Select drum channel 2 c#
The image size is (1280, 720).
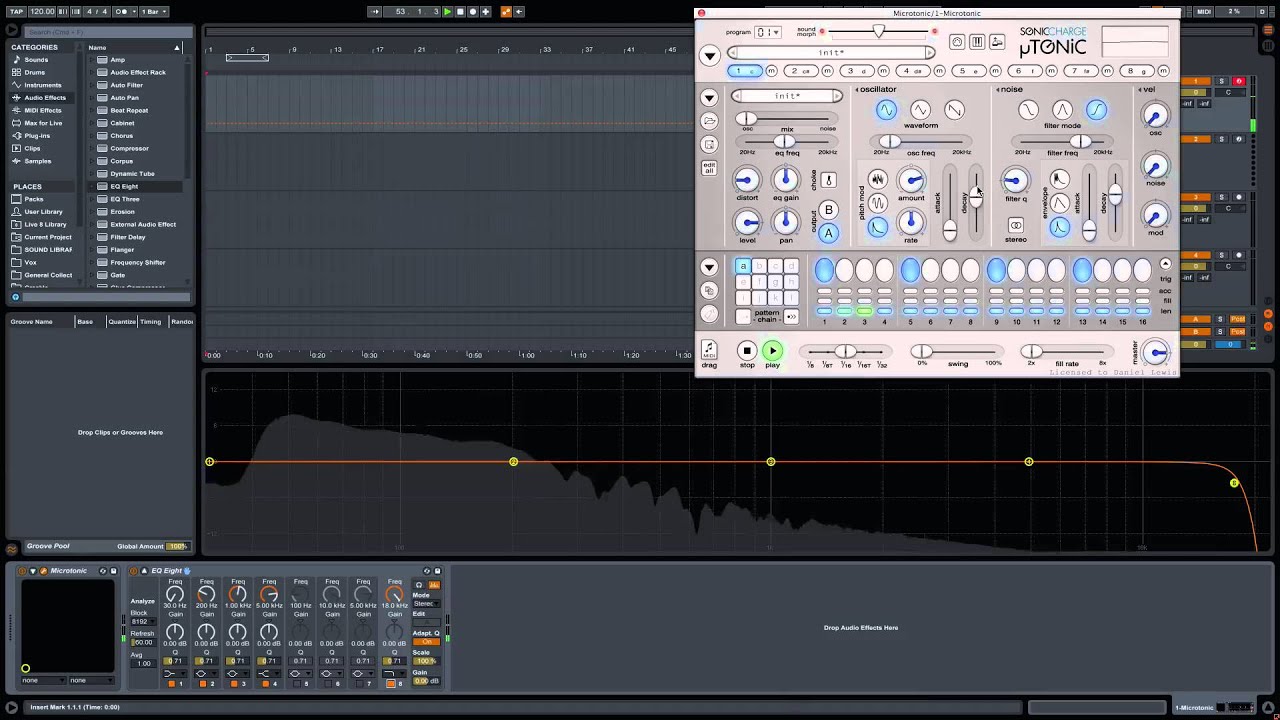pyautogui.click(x=800, y=71)
